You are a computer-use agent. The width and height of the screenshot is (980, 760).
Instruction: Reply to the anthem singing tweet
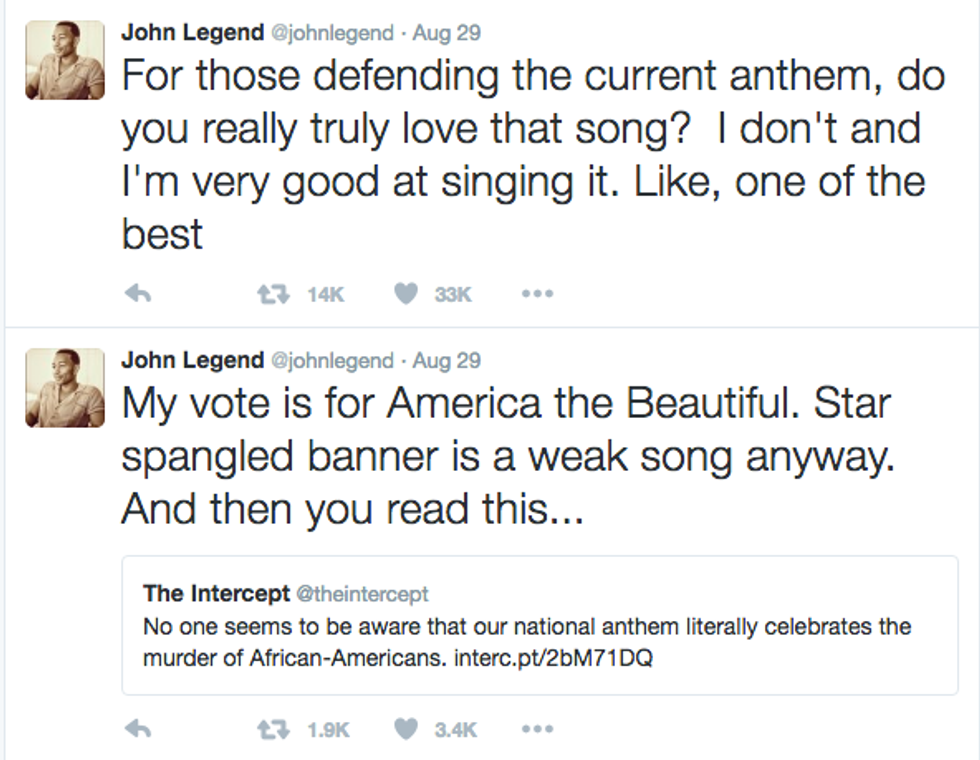[x=136, y=294]
